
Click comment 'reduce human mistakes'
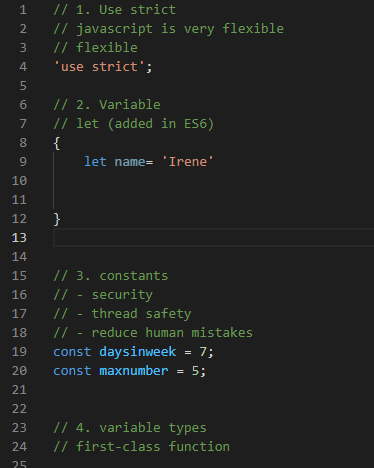coord(172,333)
